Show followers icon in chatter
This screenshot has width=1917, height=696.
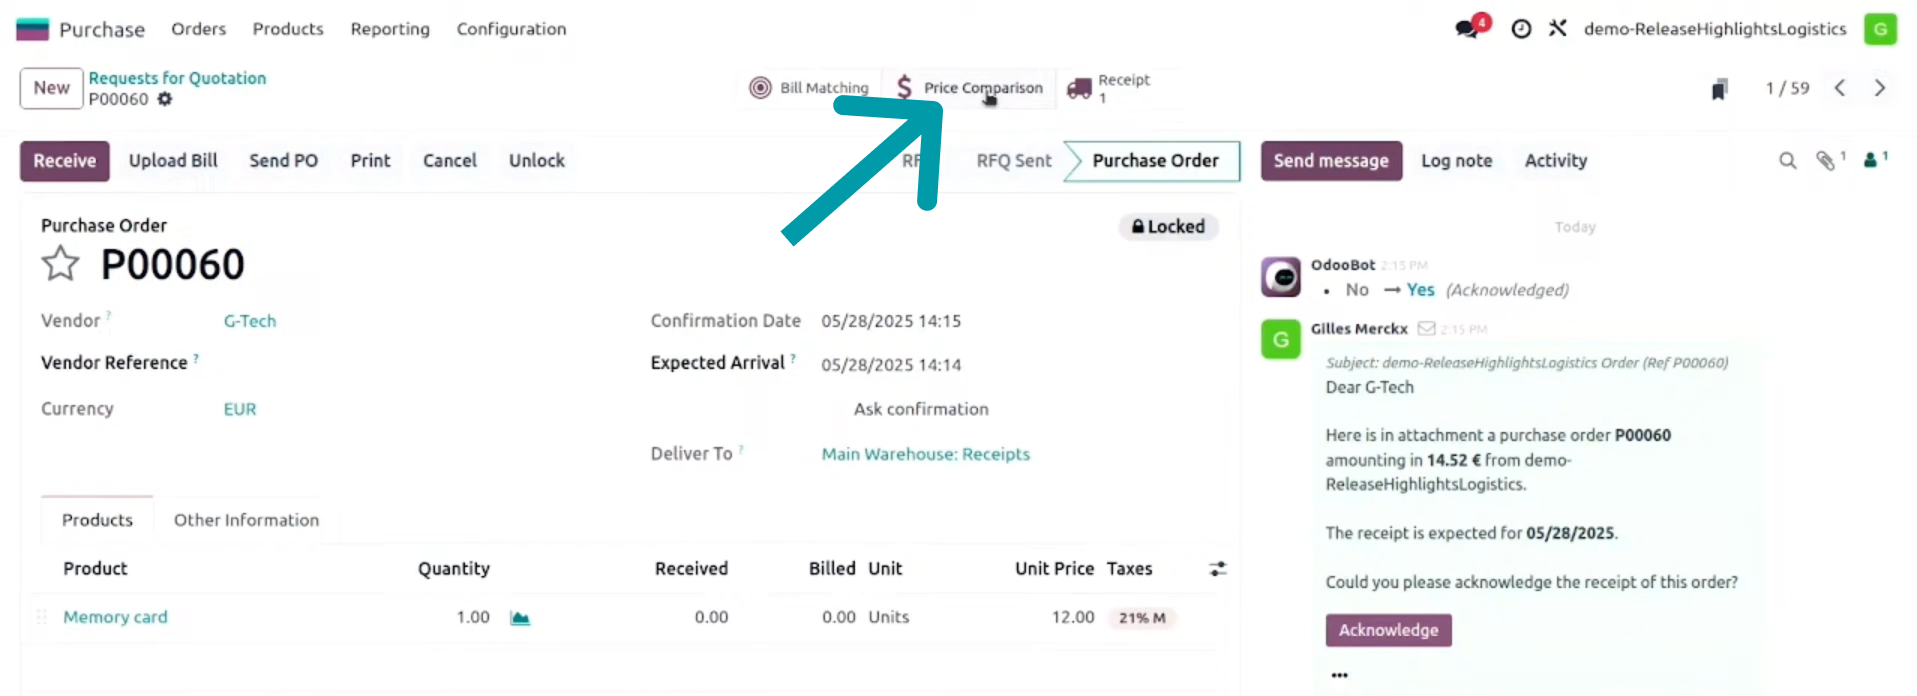1871,160
